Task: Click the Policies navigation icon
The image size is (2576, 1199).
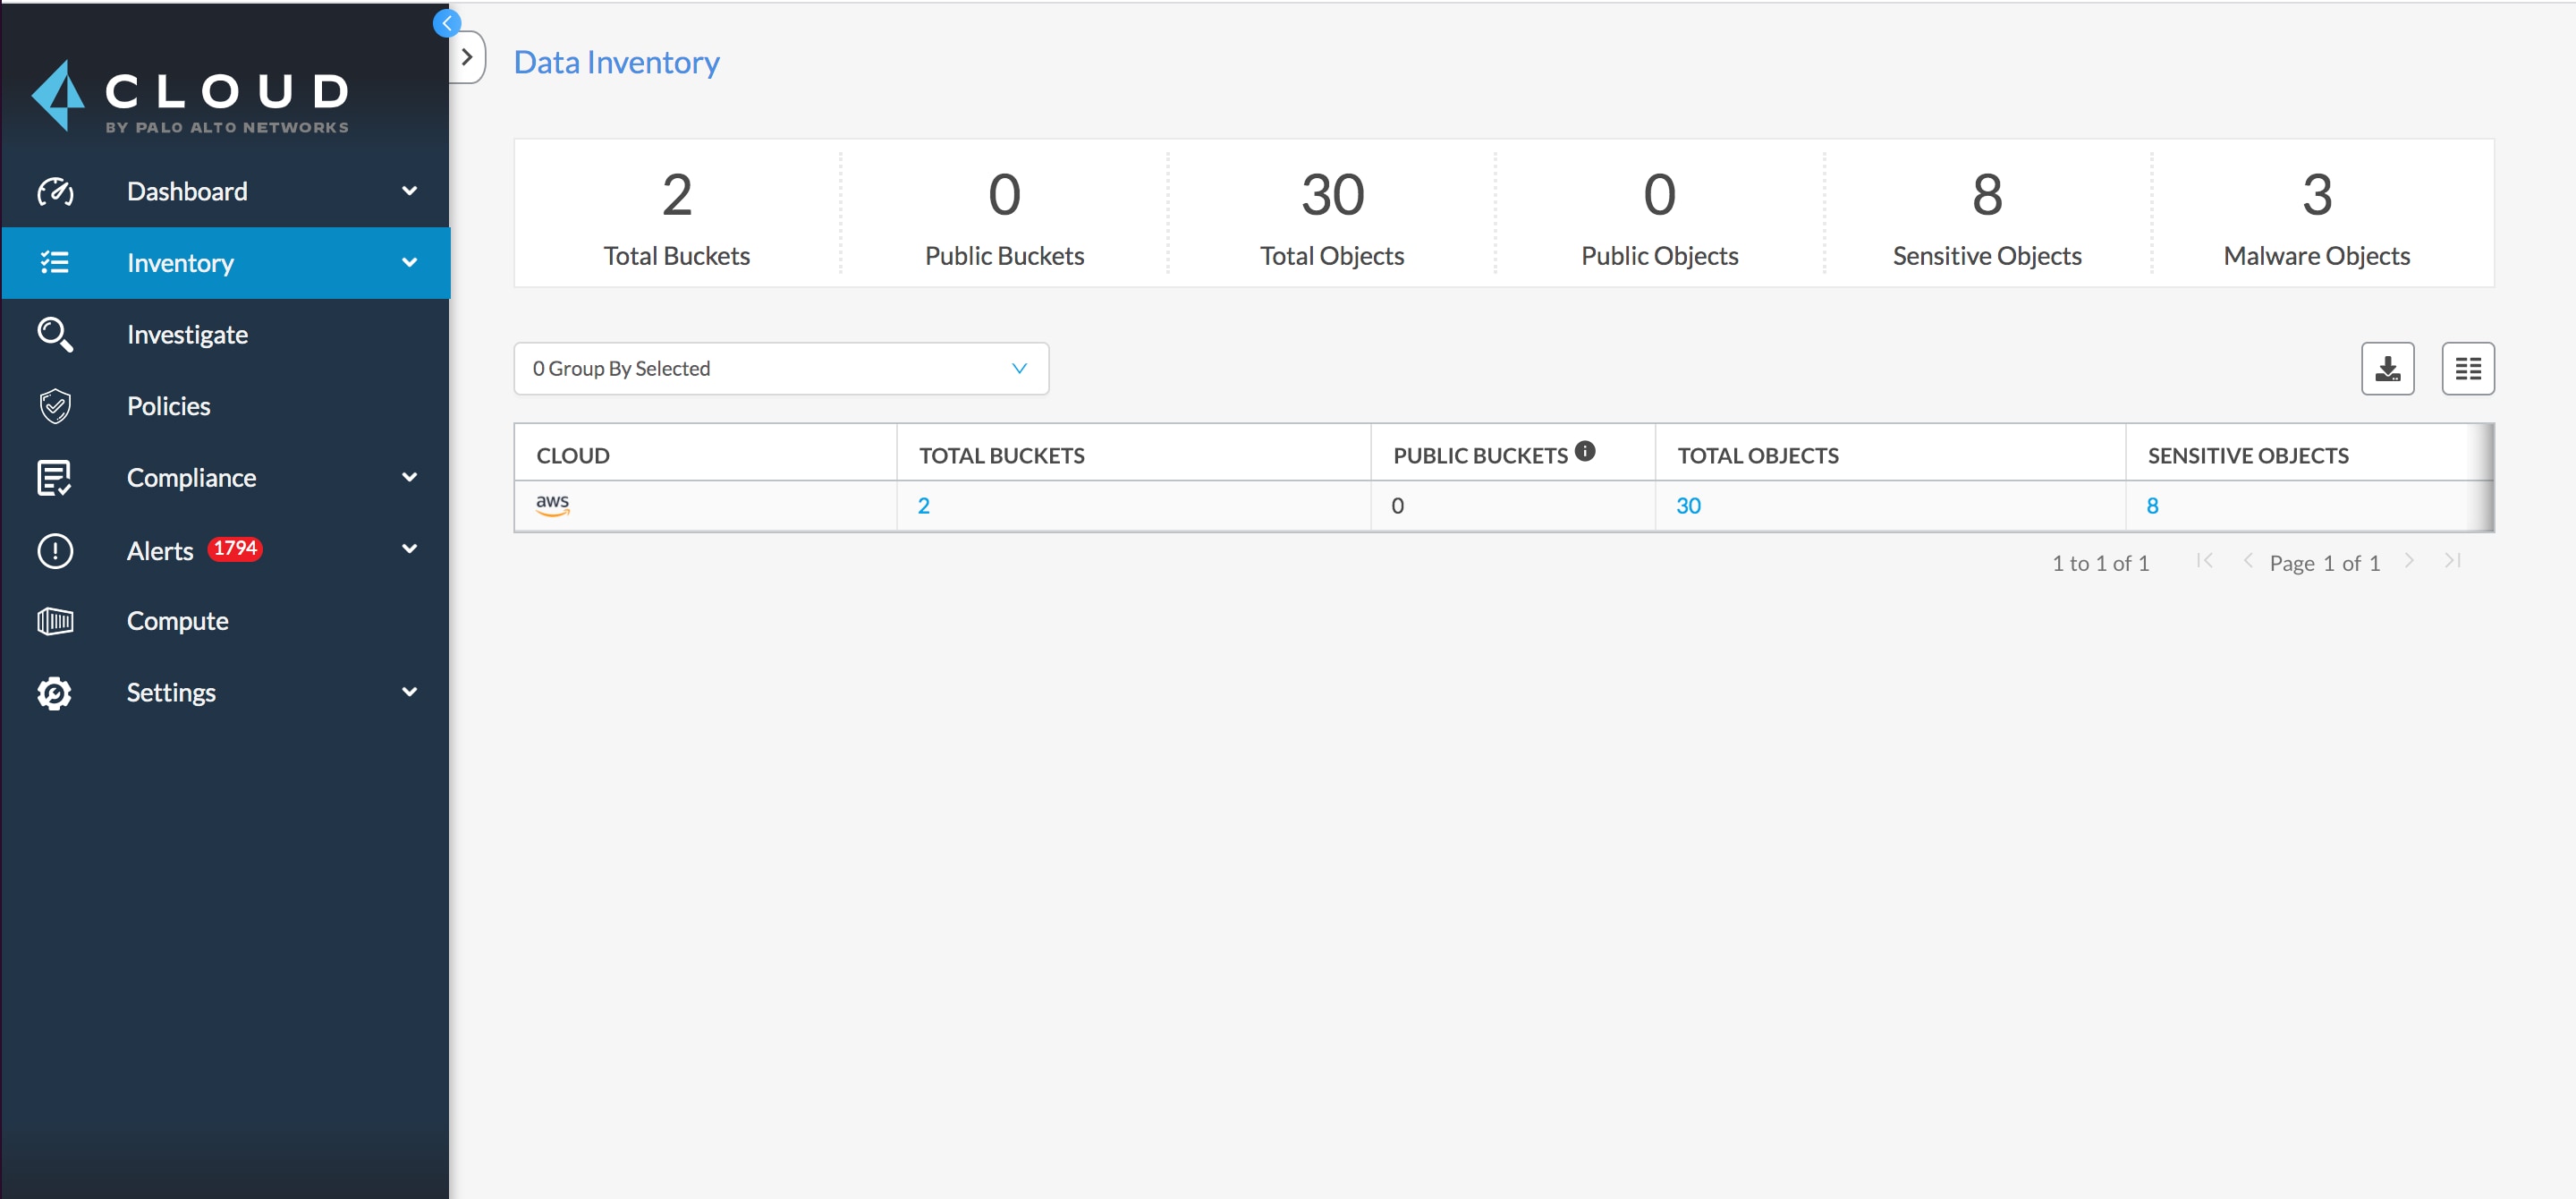Action: tap(55, 405)
